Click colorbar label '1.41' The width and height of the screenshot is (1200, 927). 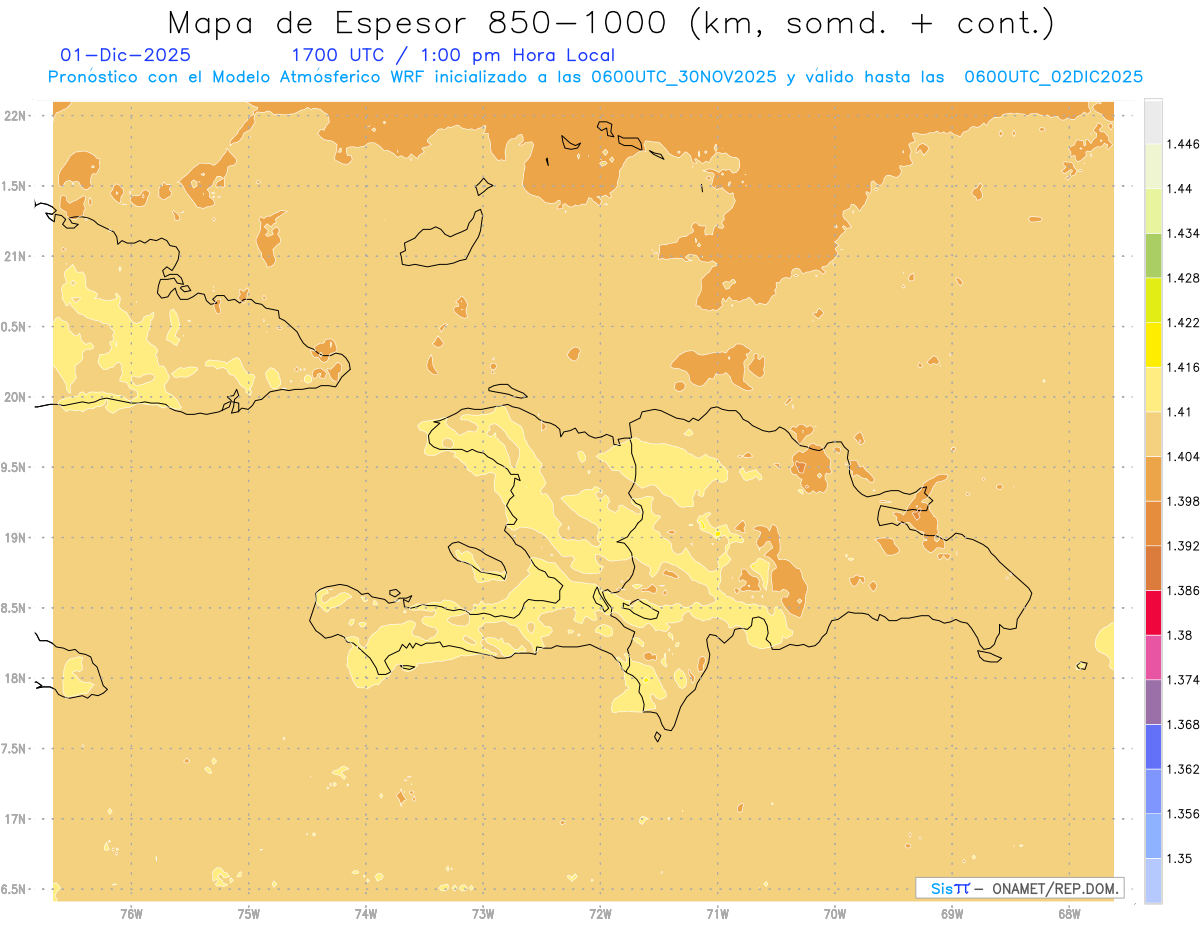1180,412
